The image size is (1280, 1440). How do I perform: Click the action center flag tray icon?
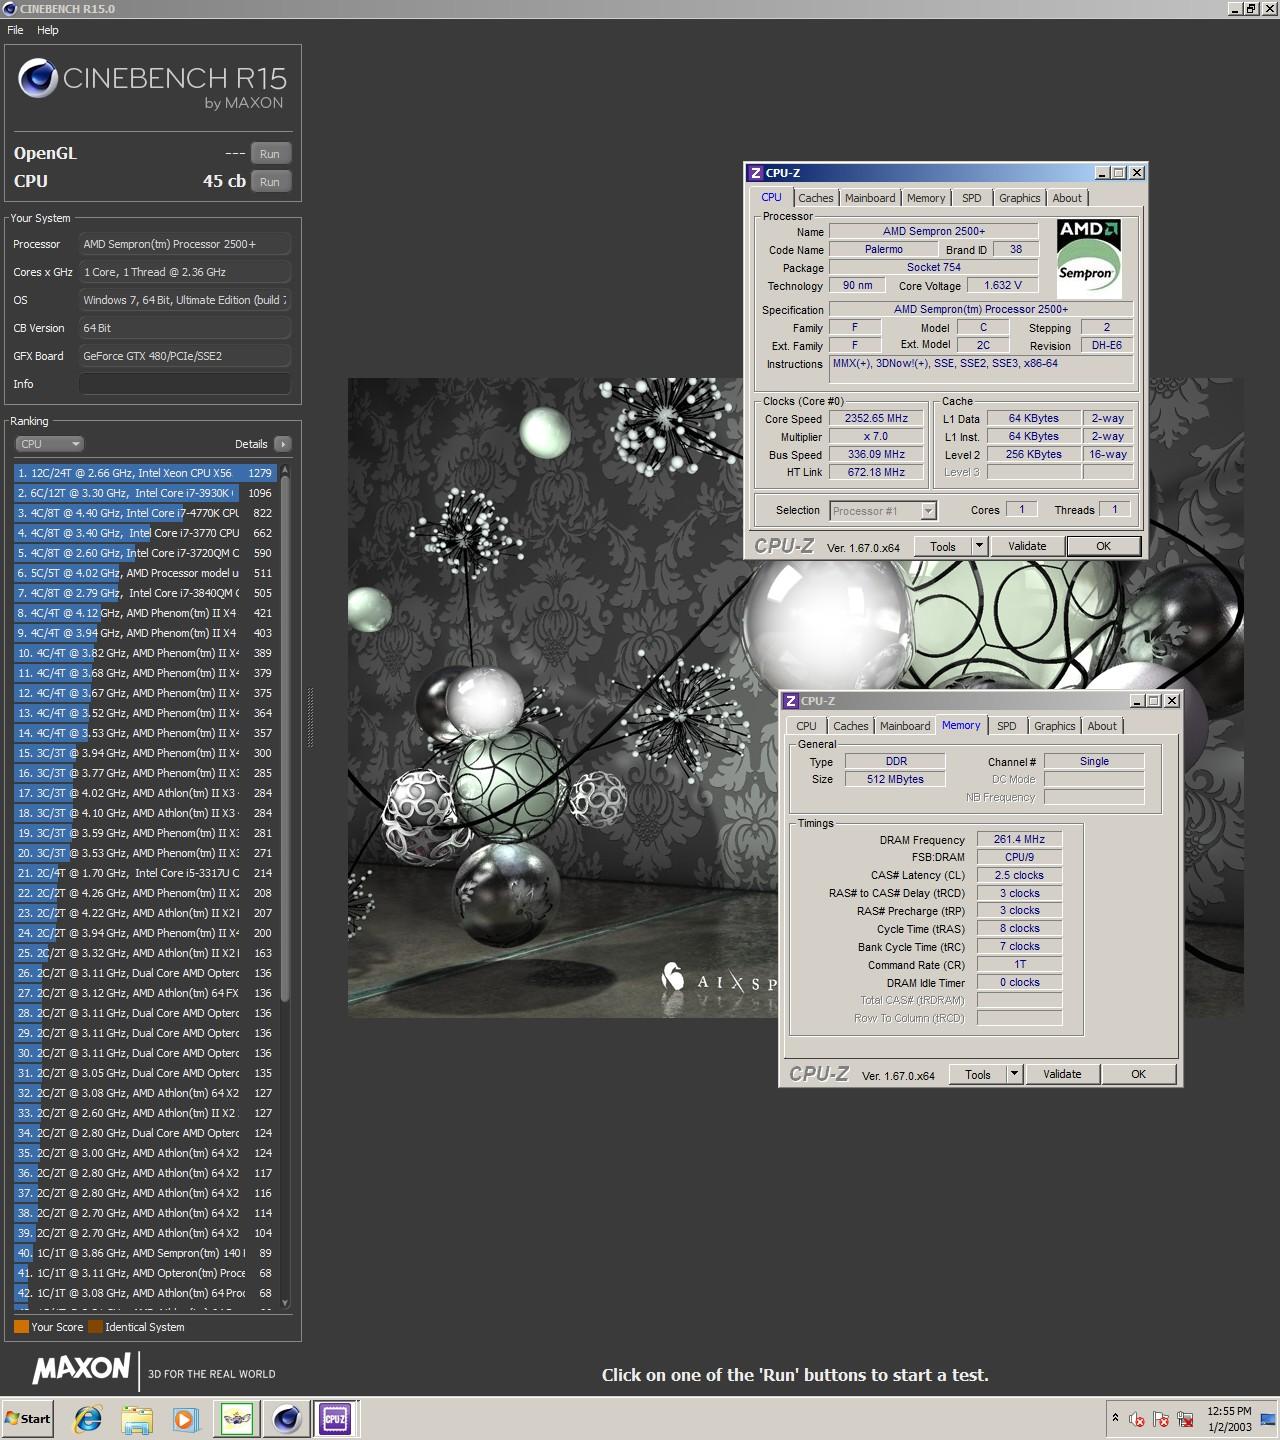click(x=1161, y=1419)
